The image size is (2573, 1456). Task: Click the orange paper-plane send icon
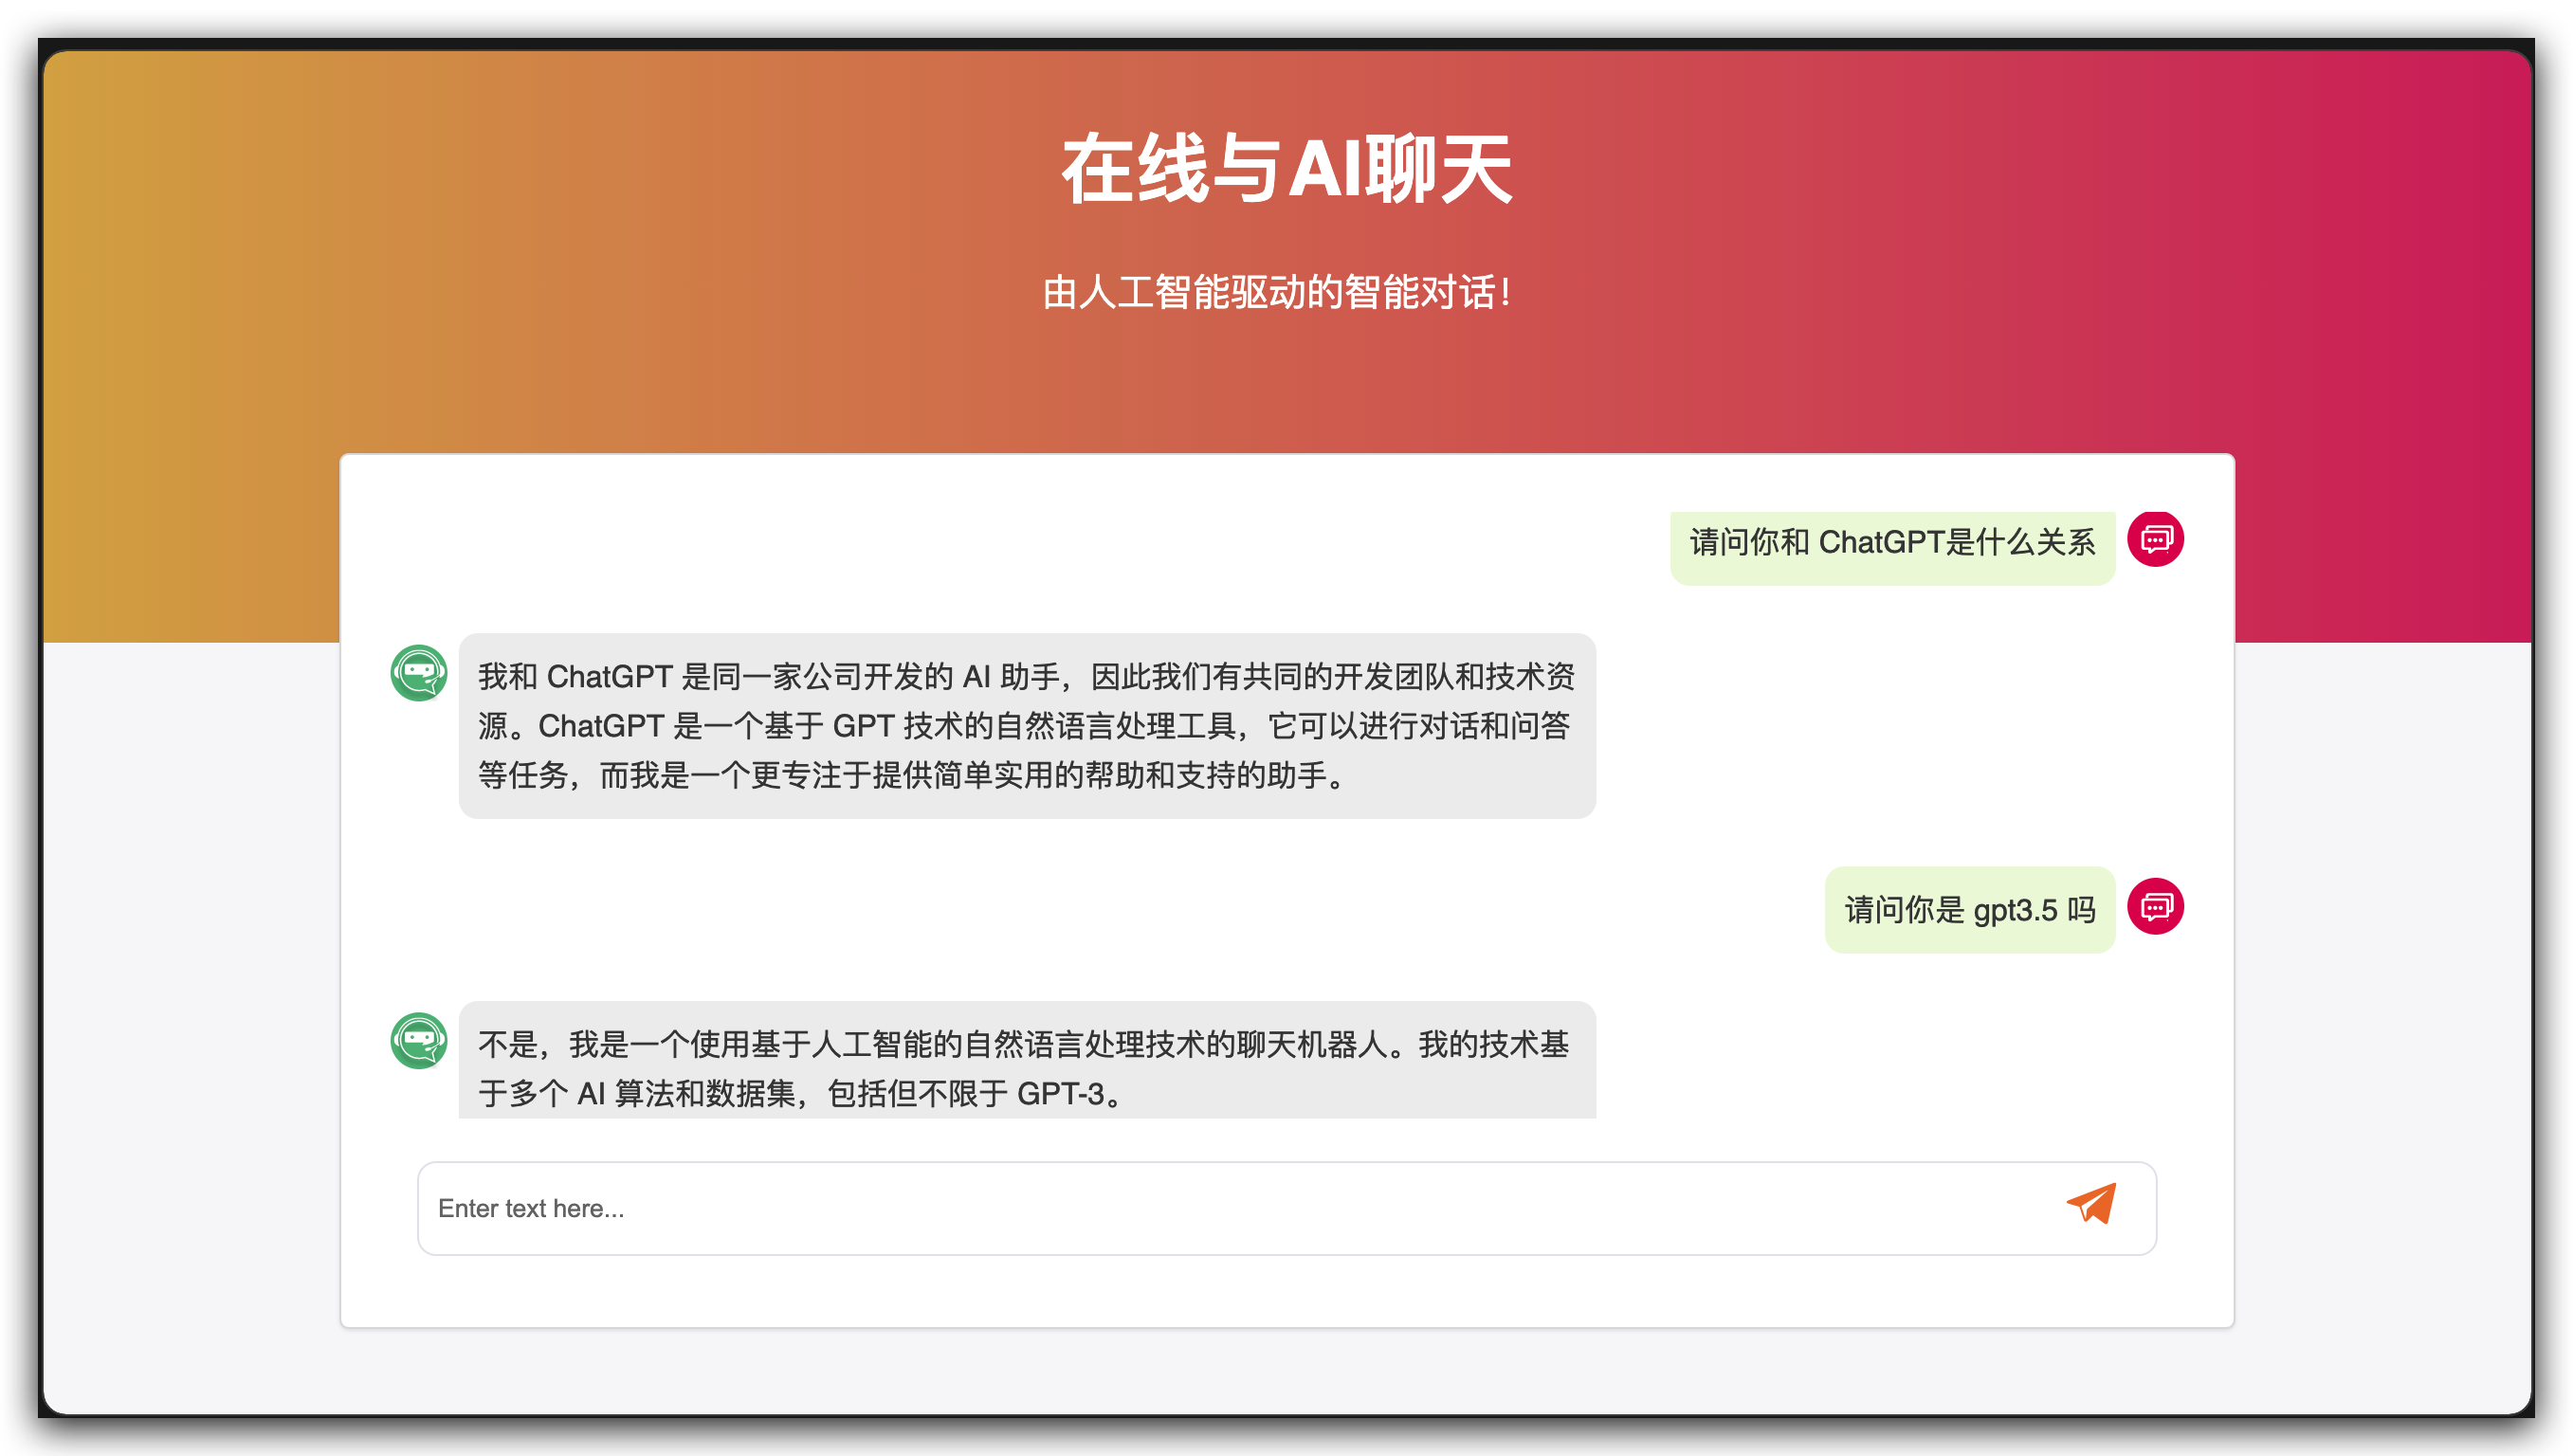[x=2090, y=1204]
